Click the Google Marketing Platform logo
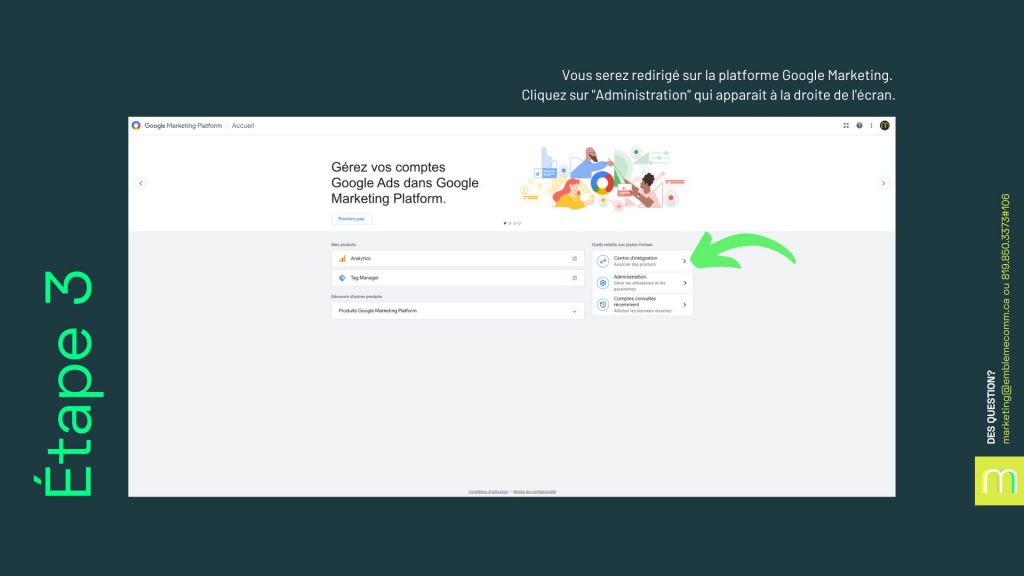 136,125
